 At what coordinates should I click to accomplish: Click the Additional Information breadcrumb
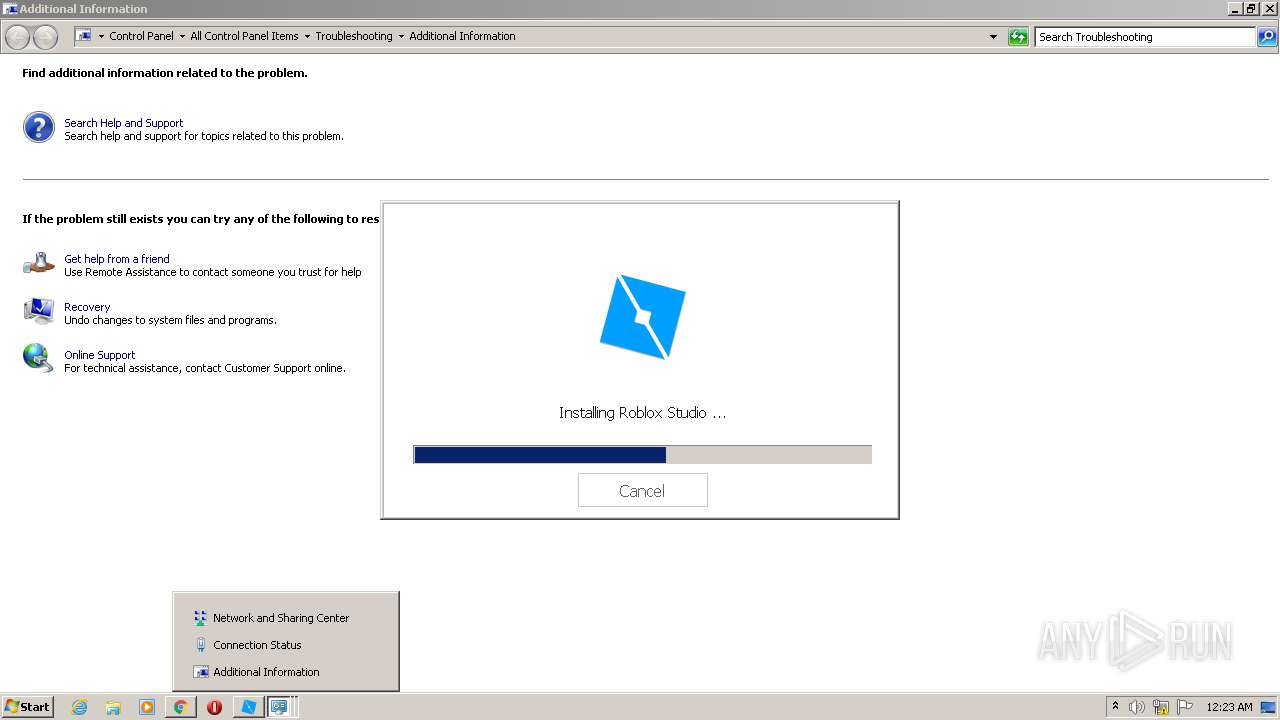[x=462, y=36]
